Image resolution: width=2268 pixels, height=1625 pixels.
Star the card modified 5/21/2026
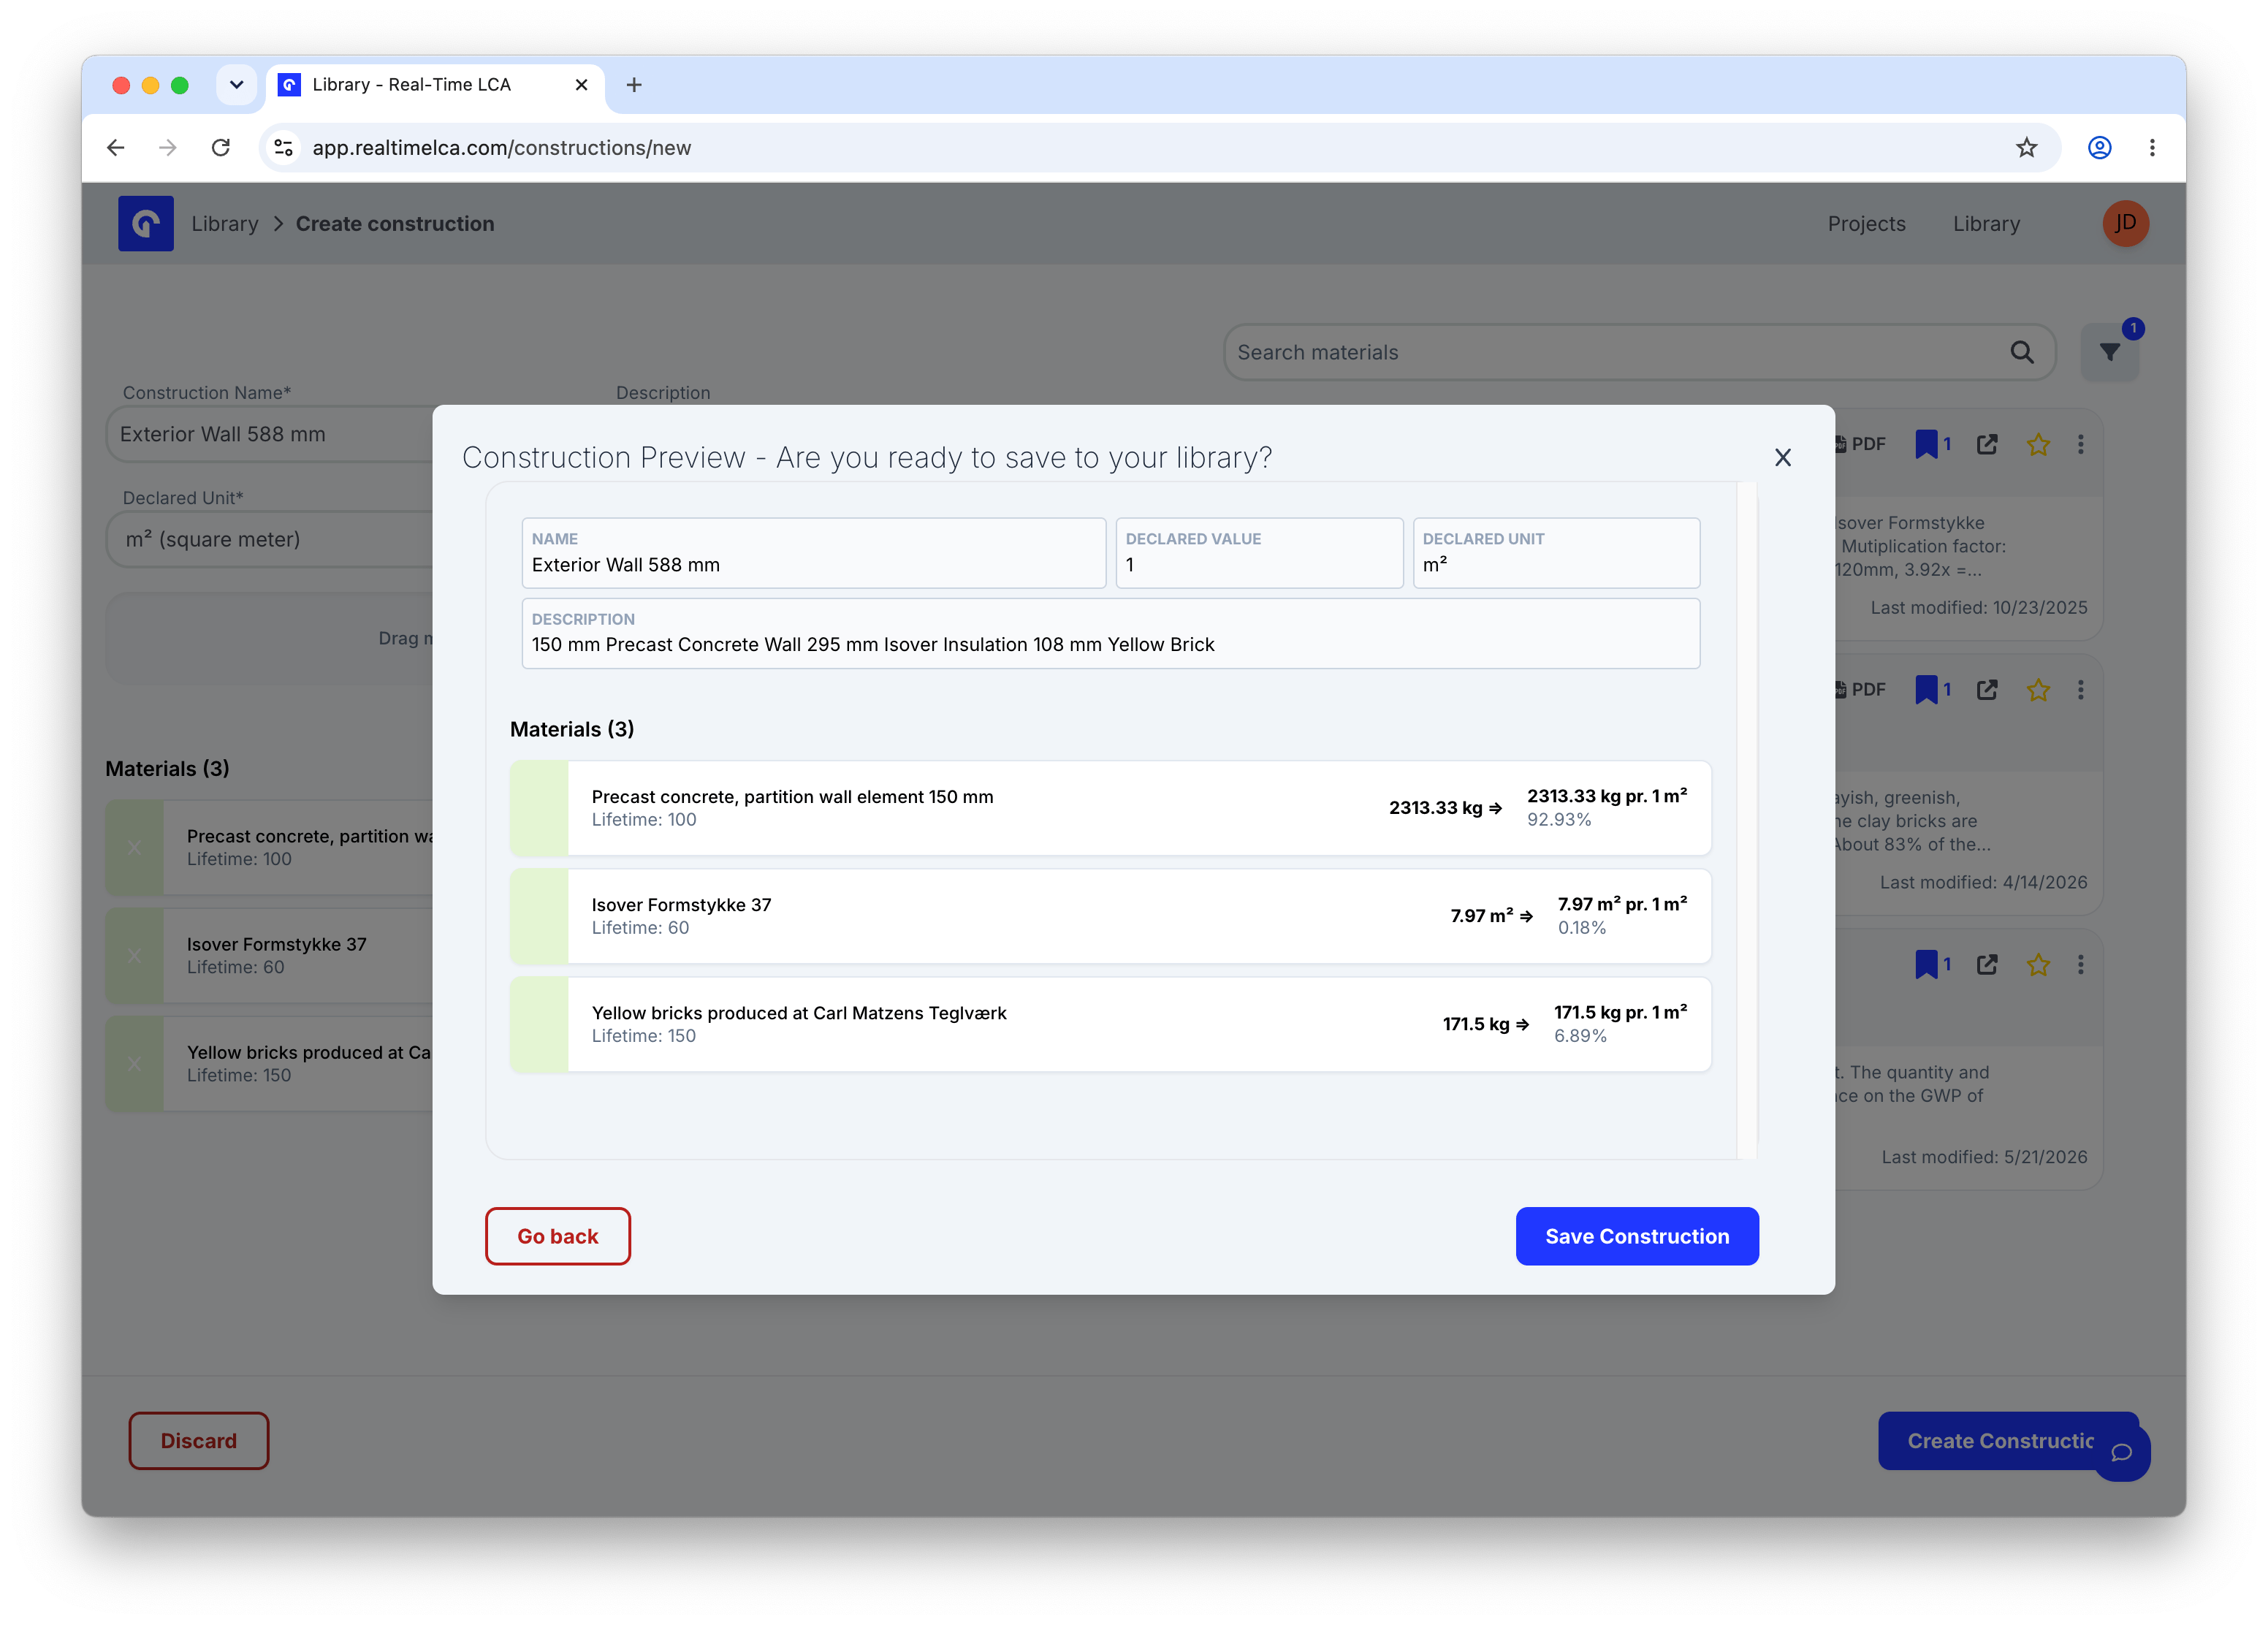pos(2038,965)
